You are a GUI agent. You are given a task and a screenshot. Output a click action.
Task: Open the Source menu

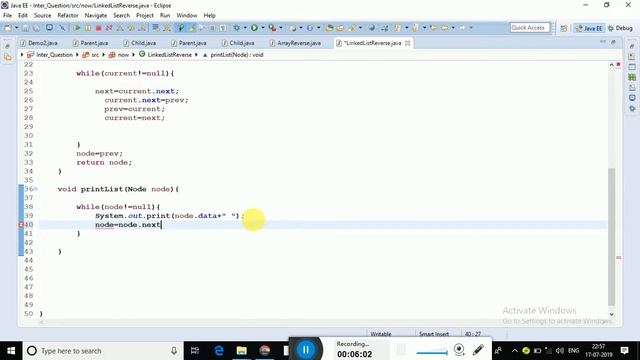pyautogui.click(x=42, y=16)
